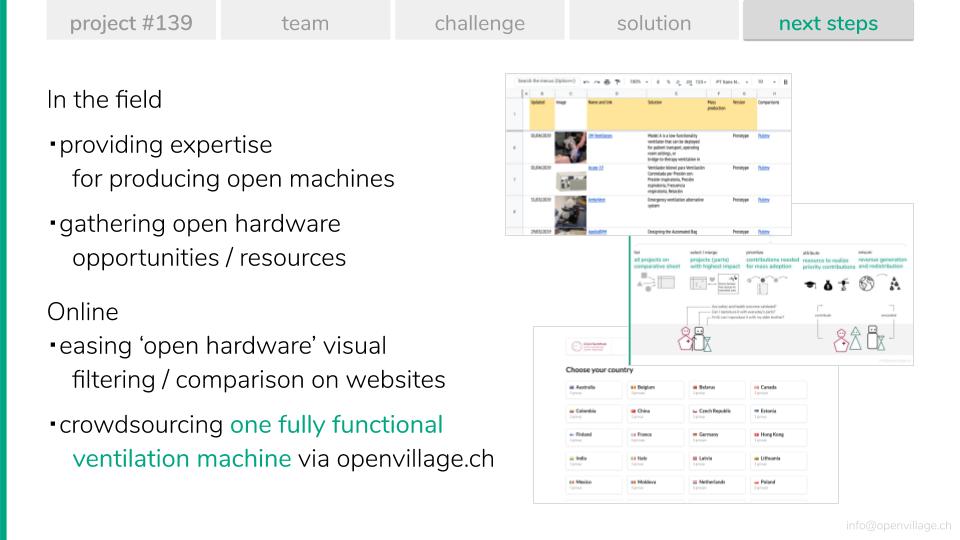Click third ventilator photo thumbnail in spreadsheet
960x540 pixels.
coord(570,212)
